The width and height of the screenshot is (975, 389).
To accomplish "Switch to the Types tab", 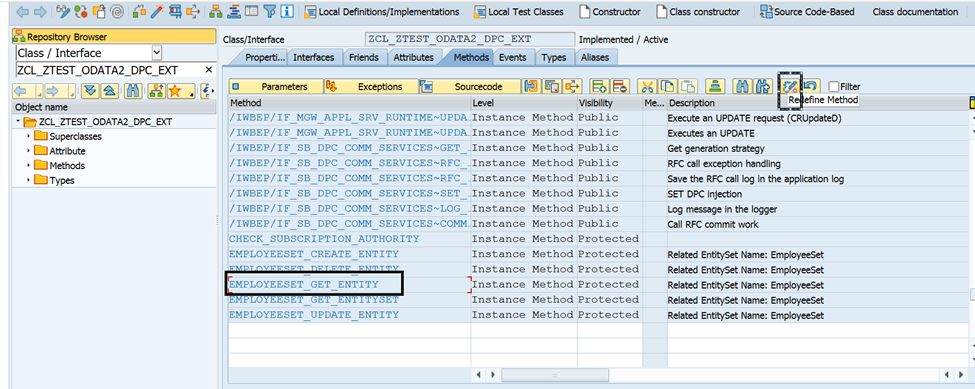I will pyautogui.click(x=553, y=57).
